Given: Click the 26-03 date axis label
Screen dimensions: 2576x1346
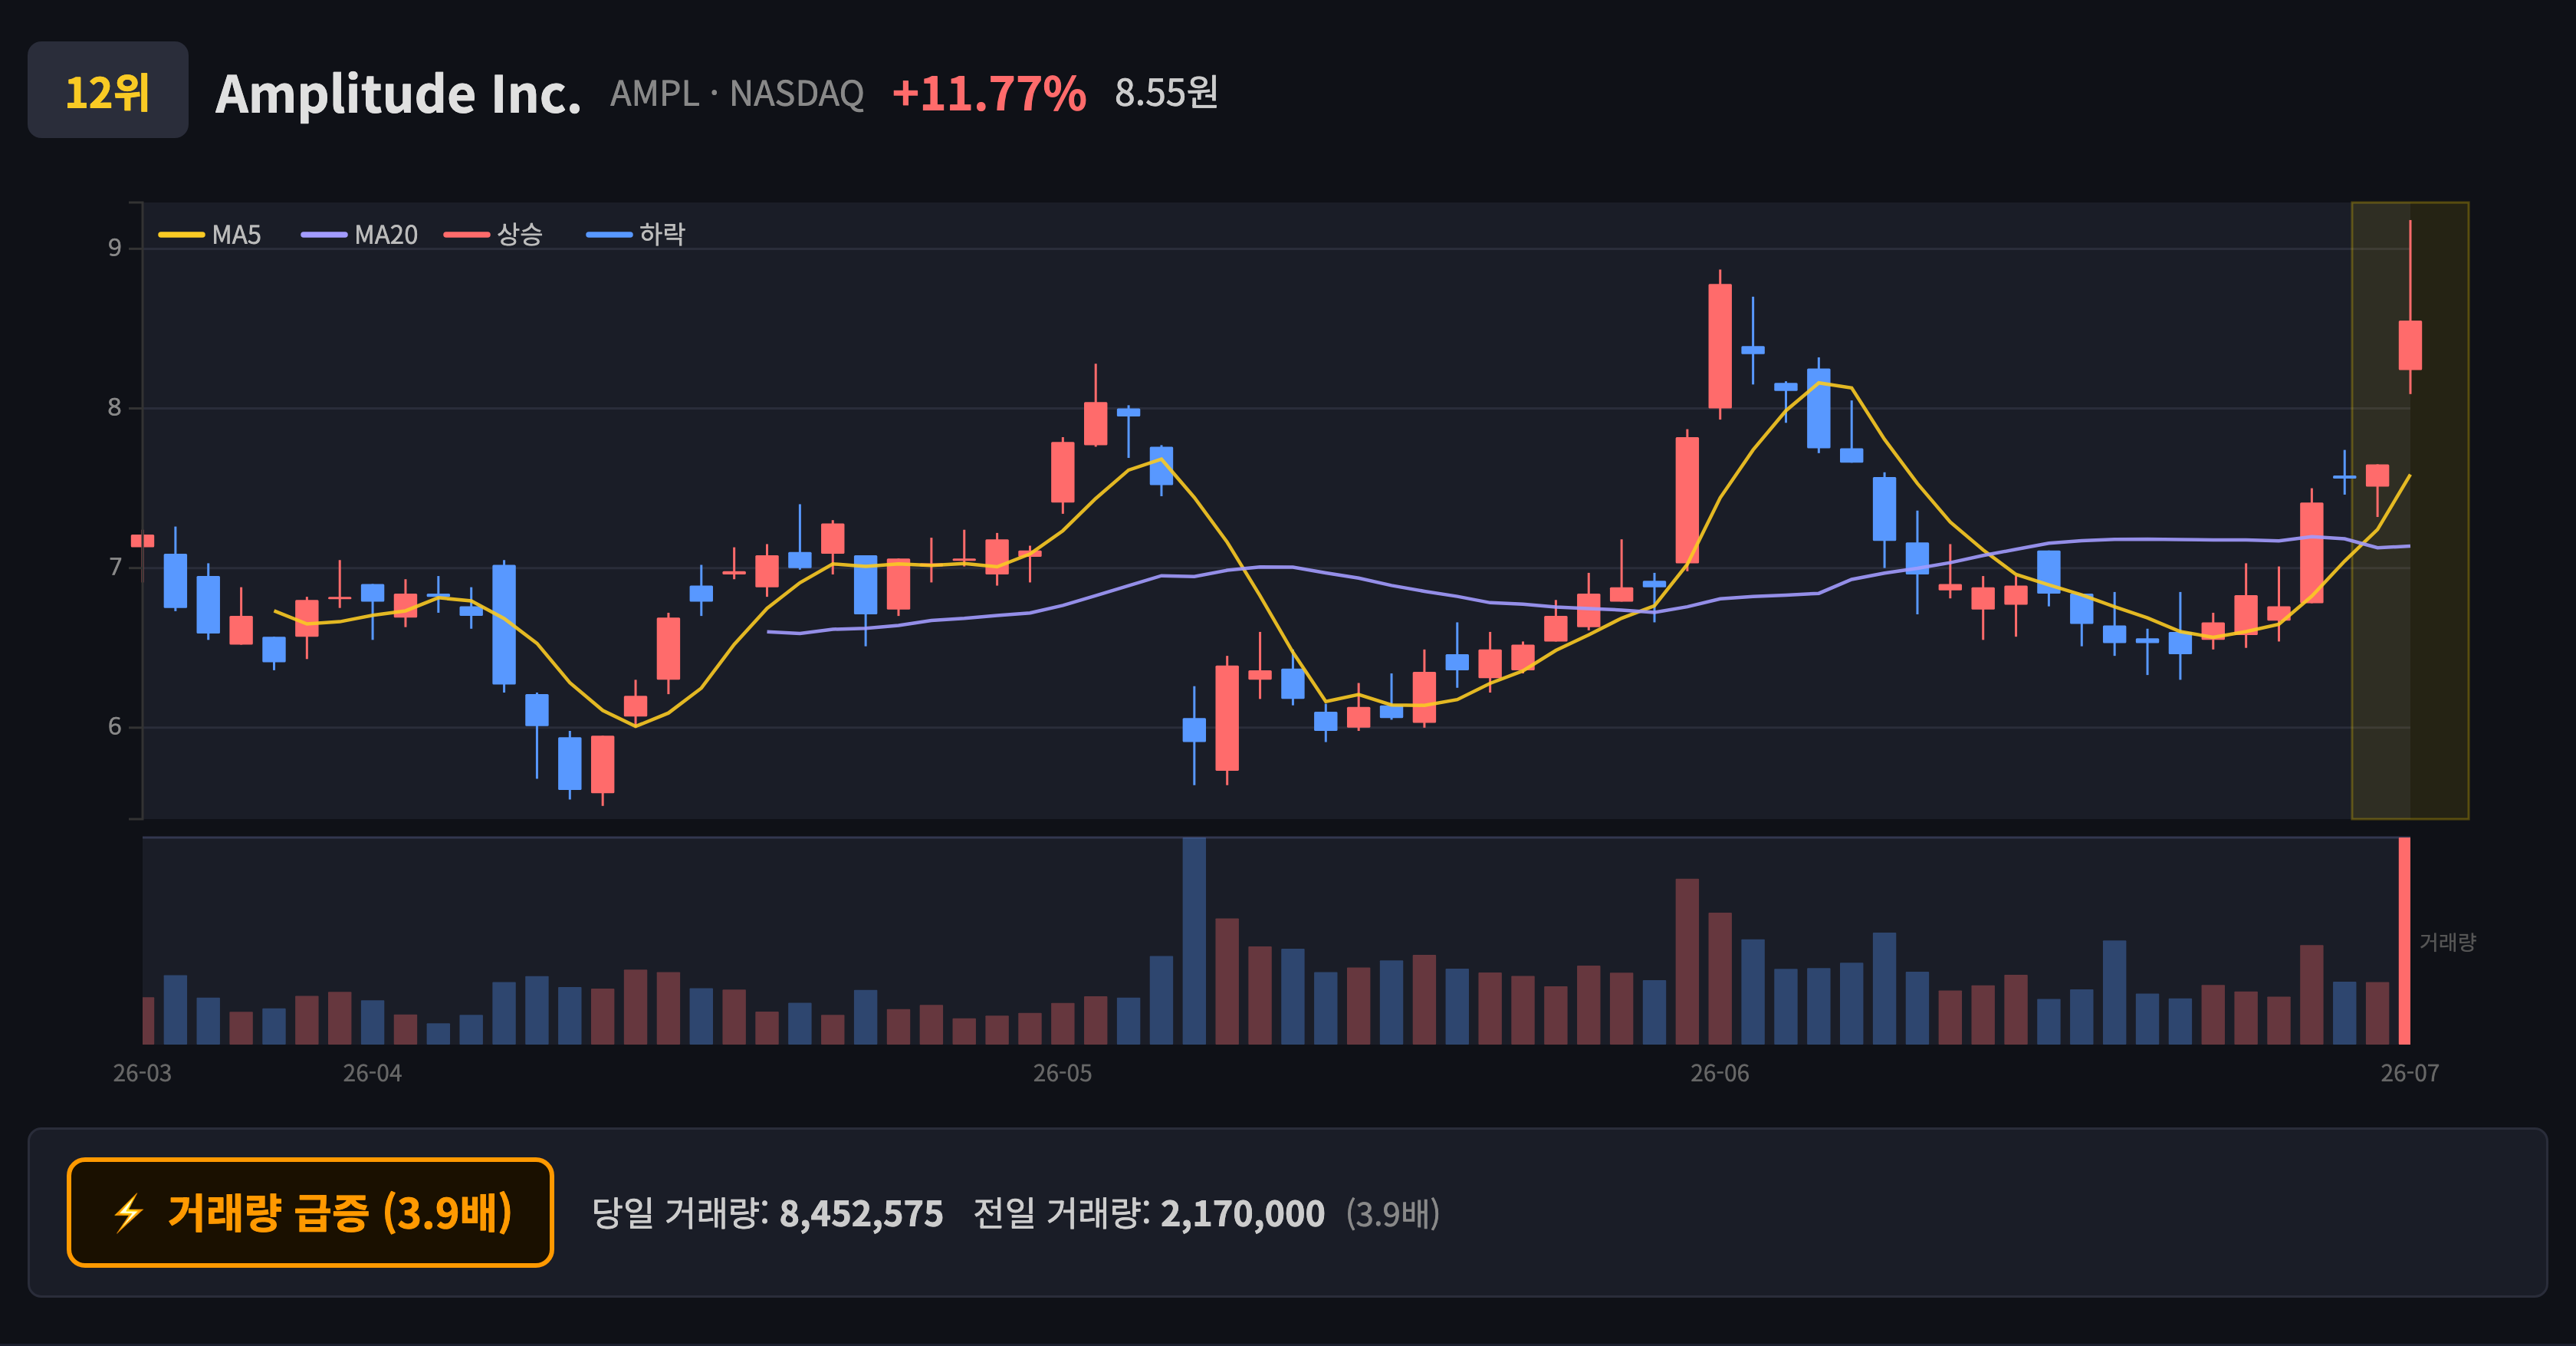Looking at the screenshot, I should (142, 1073).
